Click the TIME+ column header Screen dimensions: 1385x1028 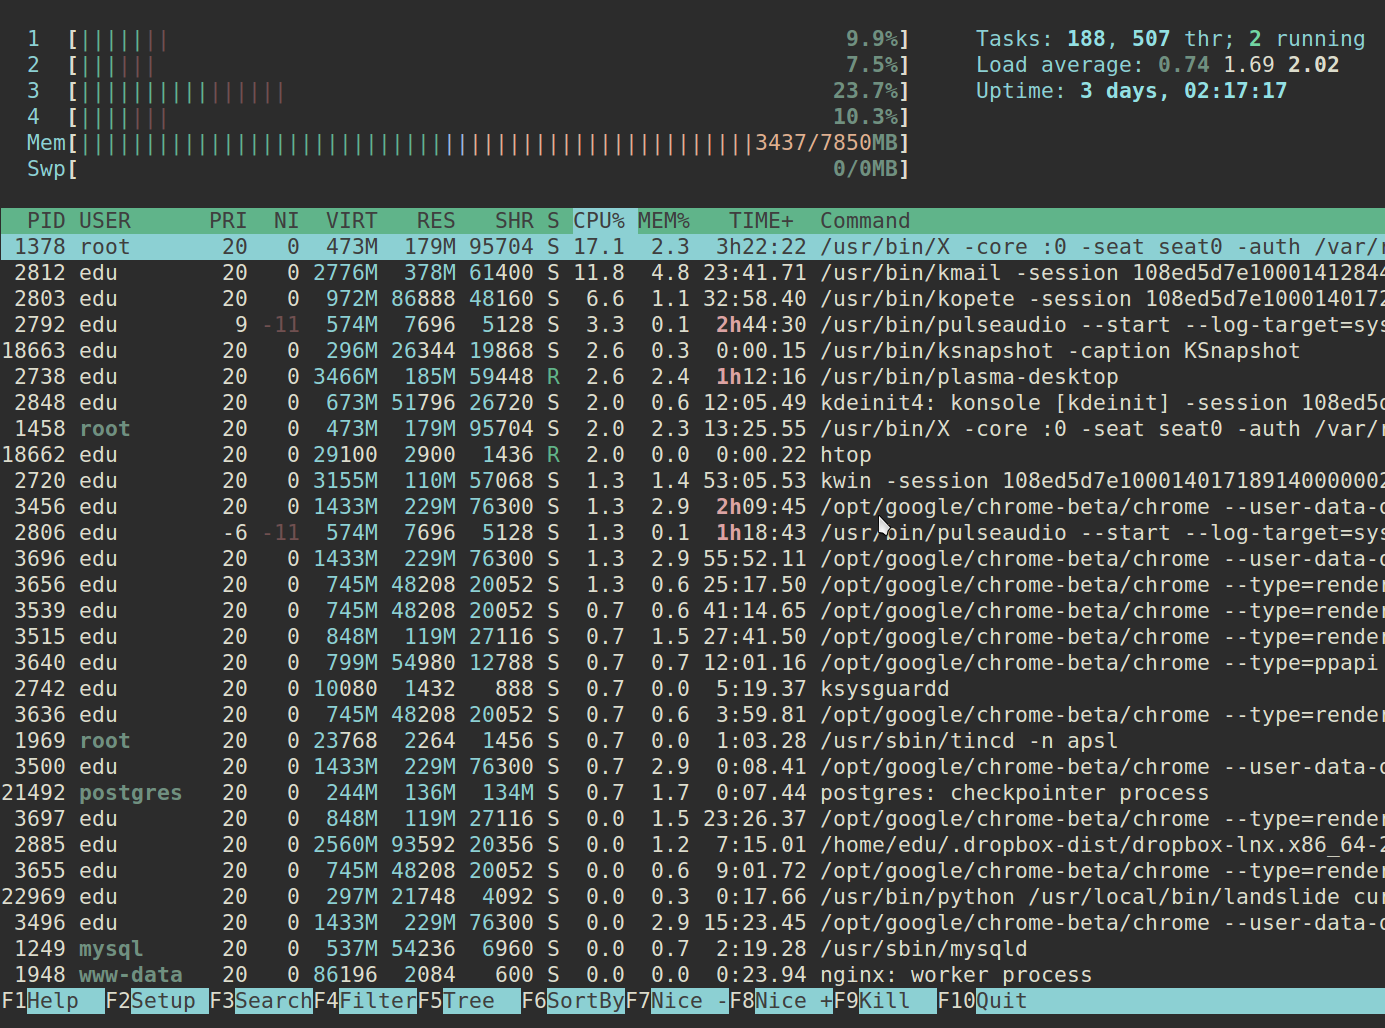[761, 221]
